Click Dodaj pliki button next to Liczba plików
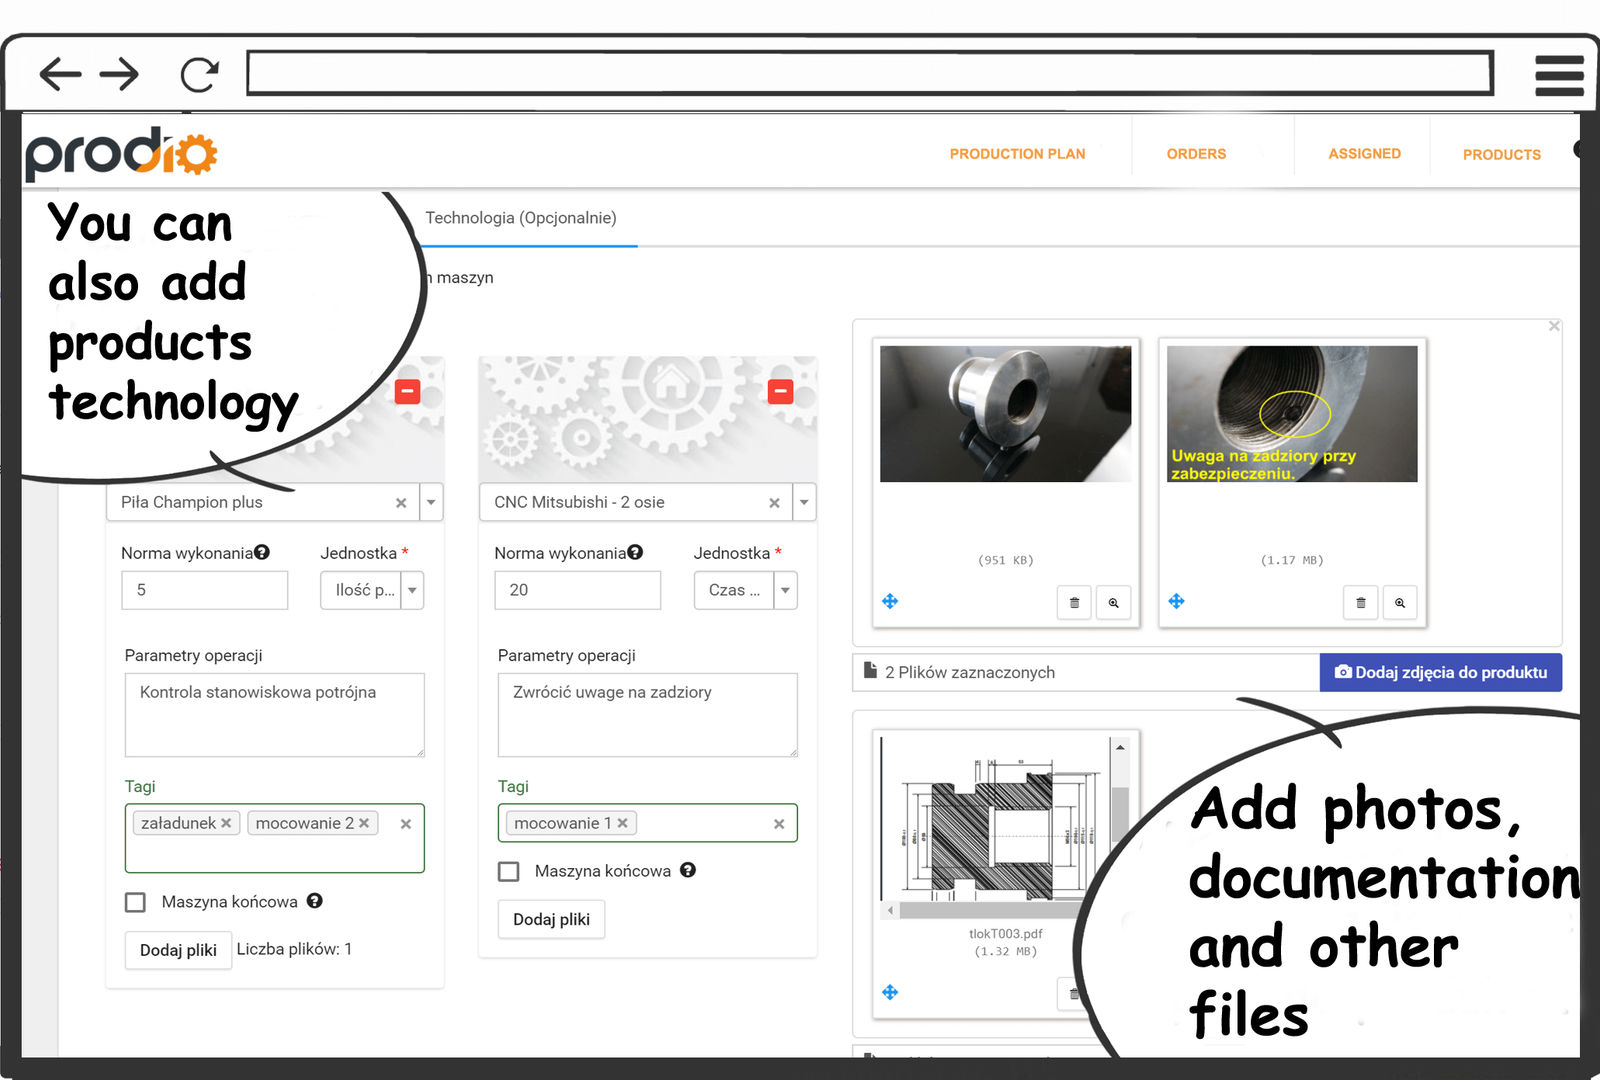1600x1080 pixels. tap(178, 950)
